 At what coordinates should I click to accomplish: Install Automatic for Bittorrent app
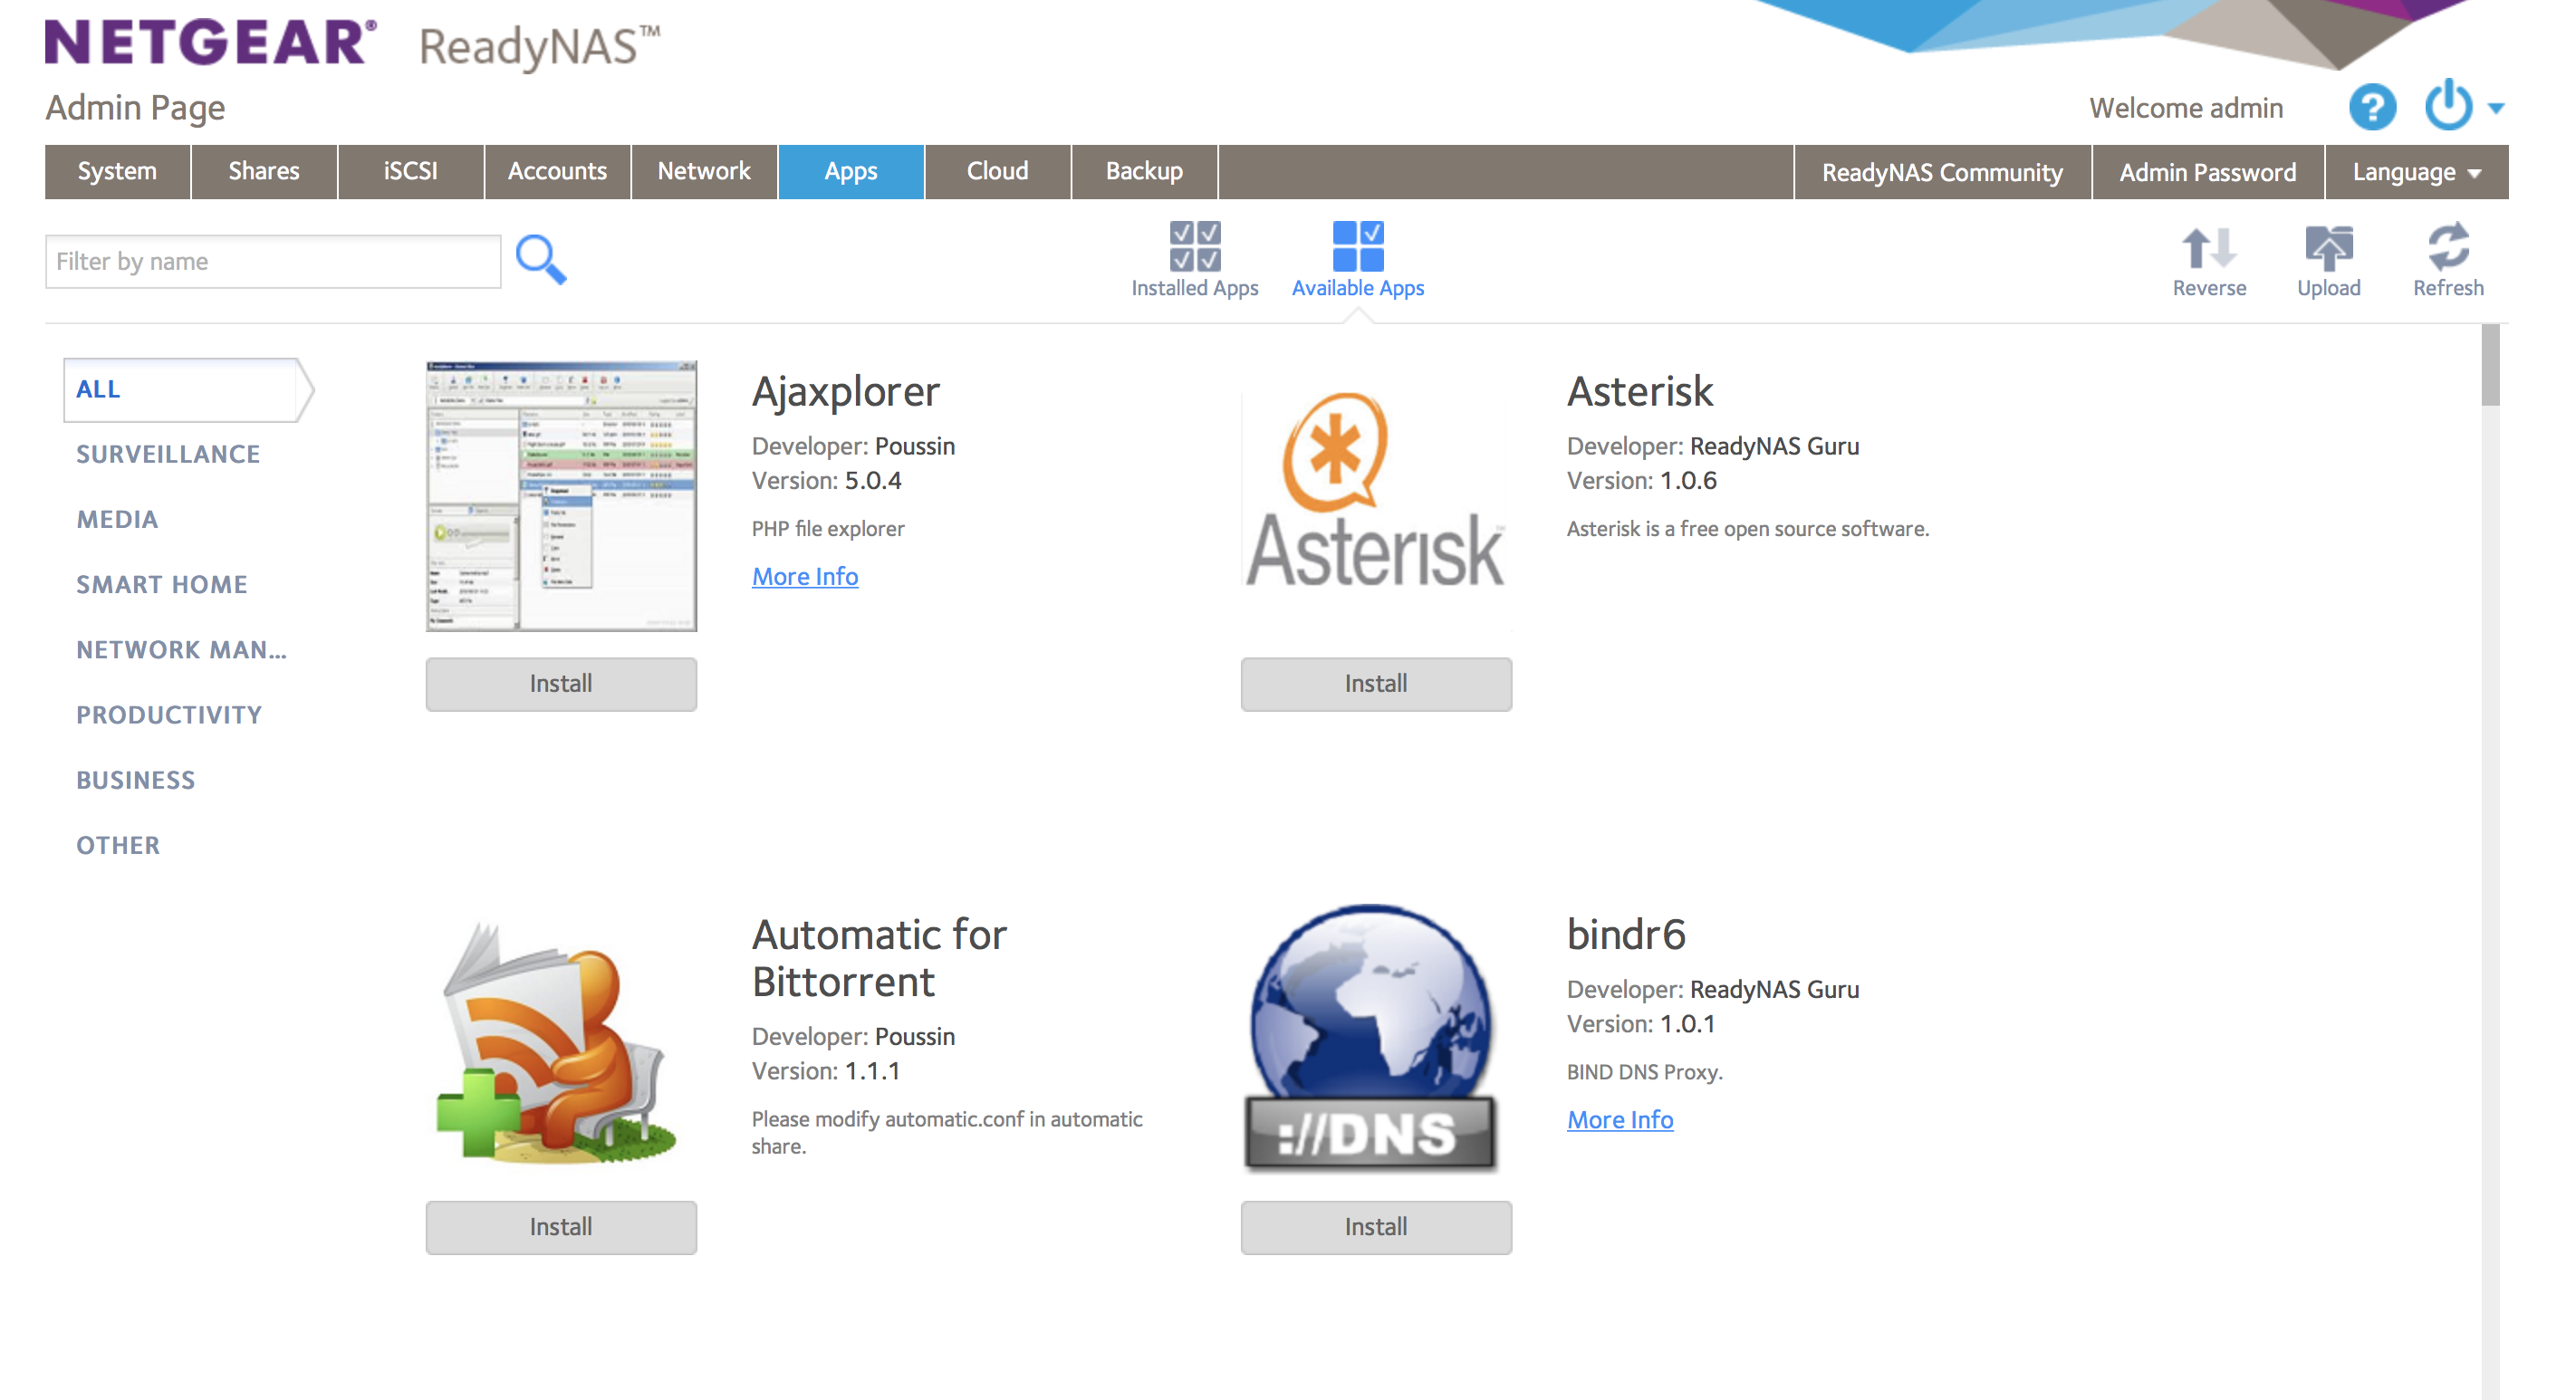coord(560,1226)
